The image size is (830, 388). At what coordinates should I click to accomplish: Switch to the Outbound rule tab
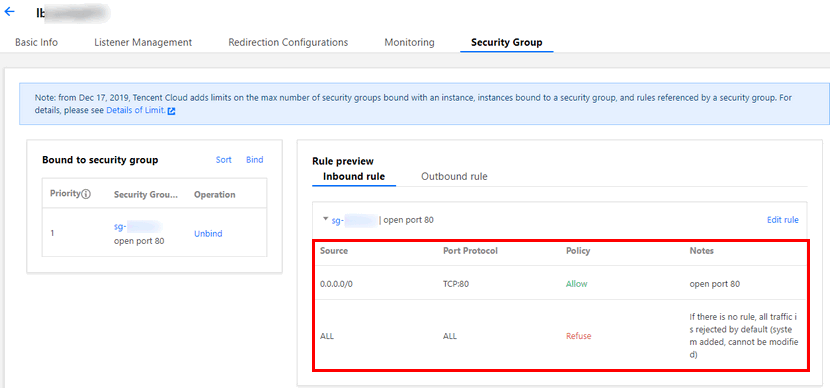point(454,177)
